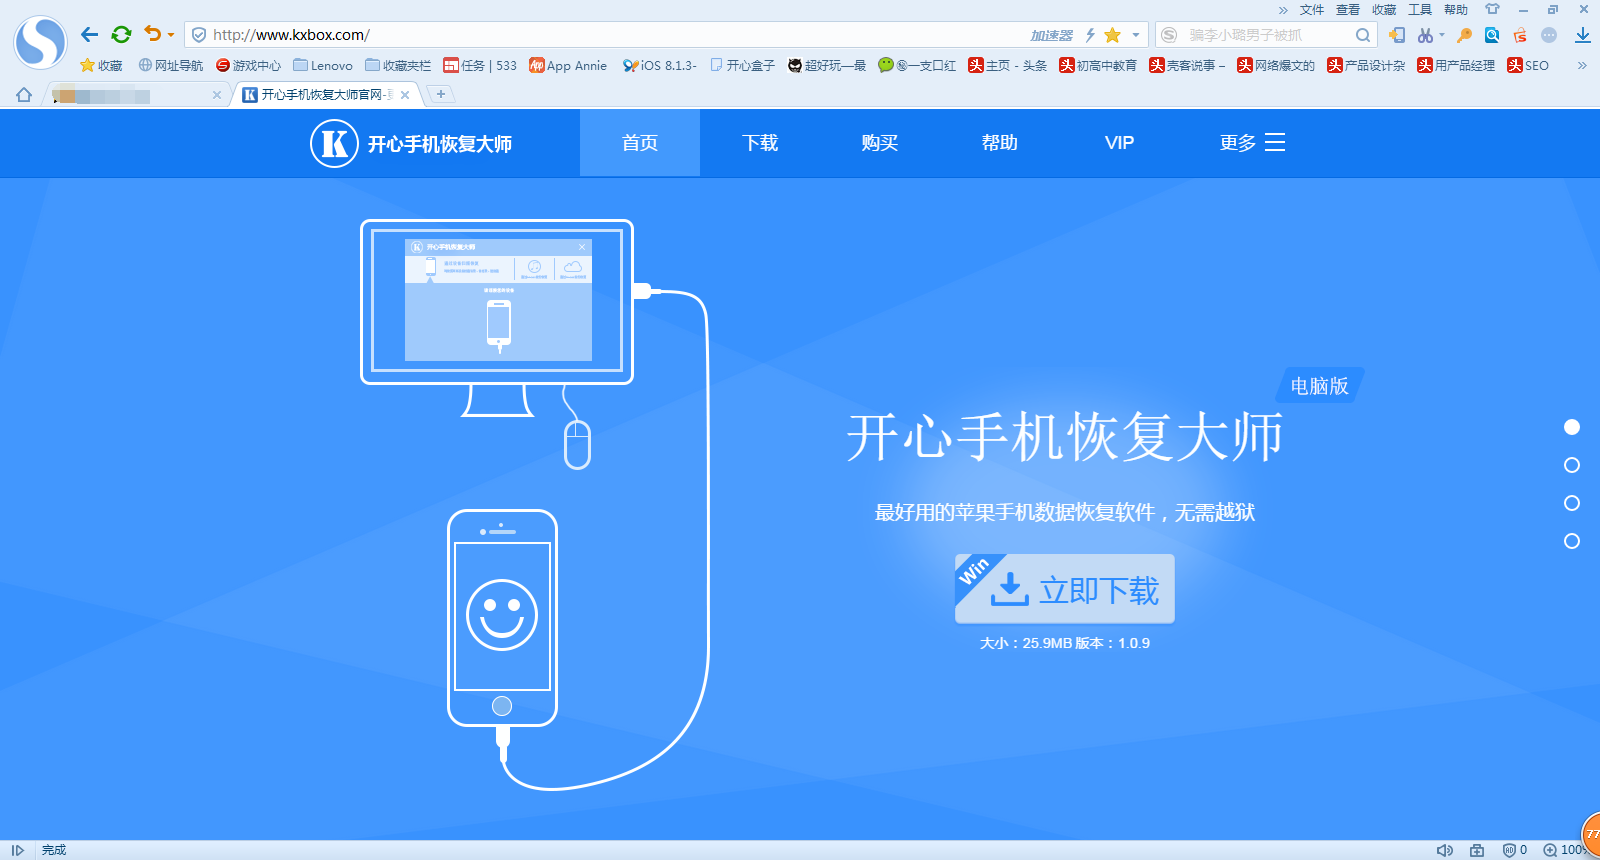Click the 加速器 accelerator label
Image resolution: width=1600 pixels, height=860 pixels.
click(1051, 35)
